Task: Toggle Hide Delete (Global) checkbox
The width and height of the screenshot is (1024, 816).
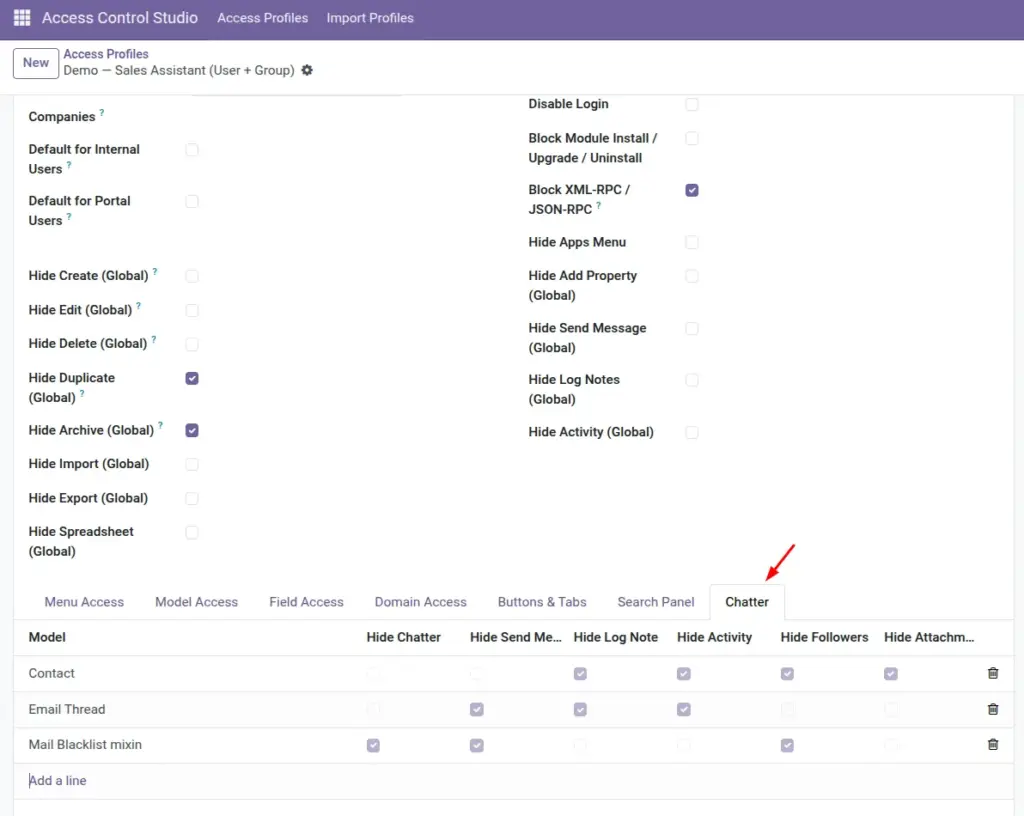Action: pos(192,344)
